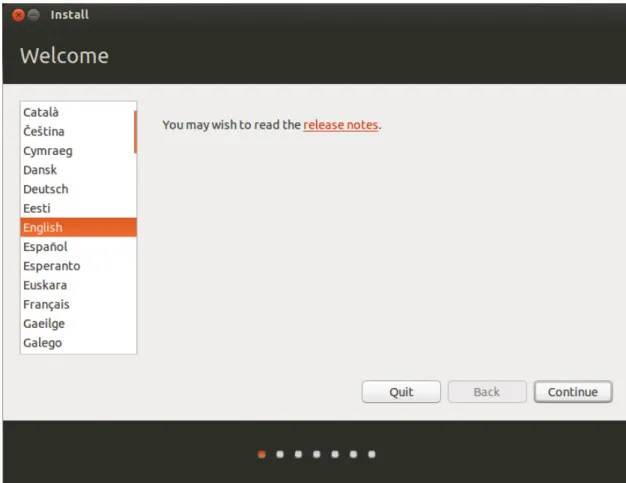
Task: Choose Eesti from the languages
Action: pos(78,208)
